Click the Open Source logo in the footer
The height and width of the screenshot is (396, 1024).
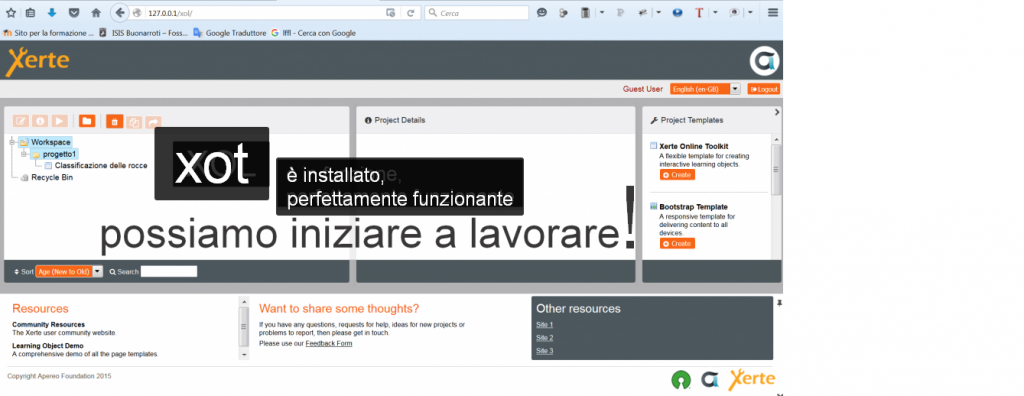tap(680, 379)
